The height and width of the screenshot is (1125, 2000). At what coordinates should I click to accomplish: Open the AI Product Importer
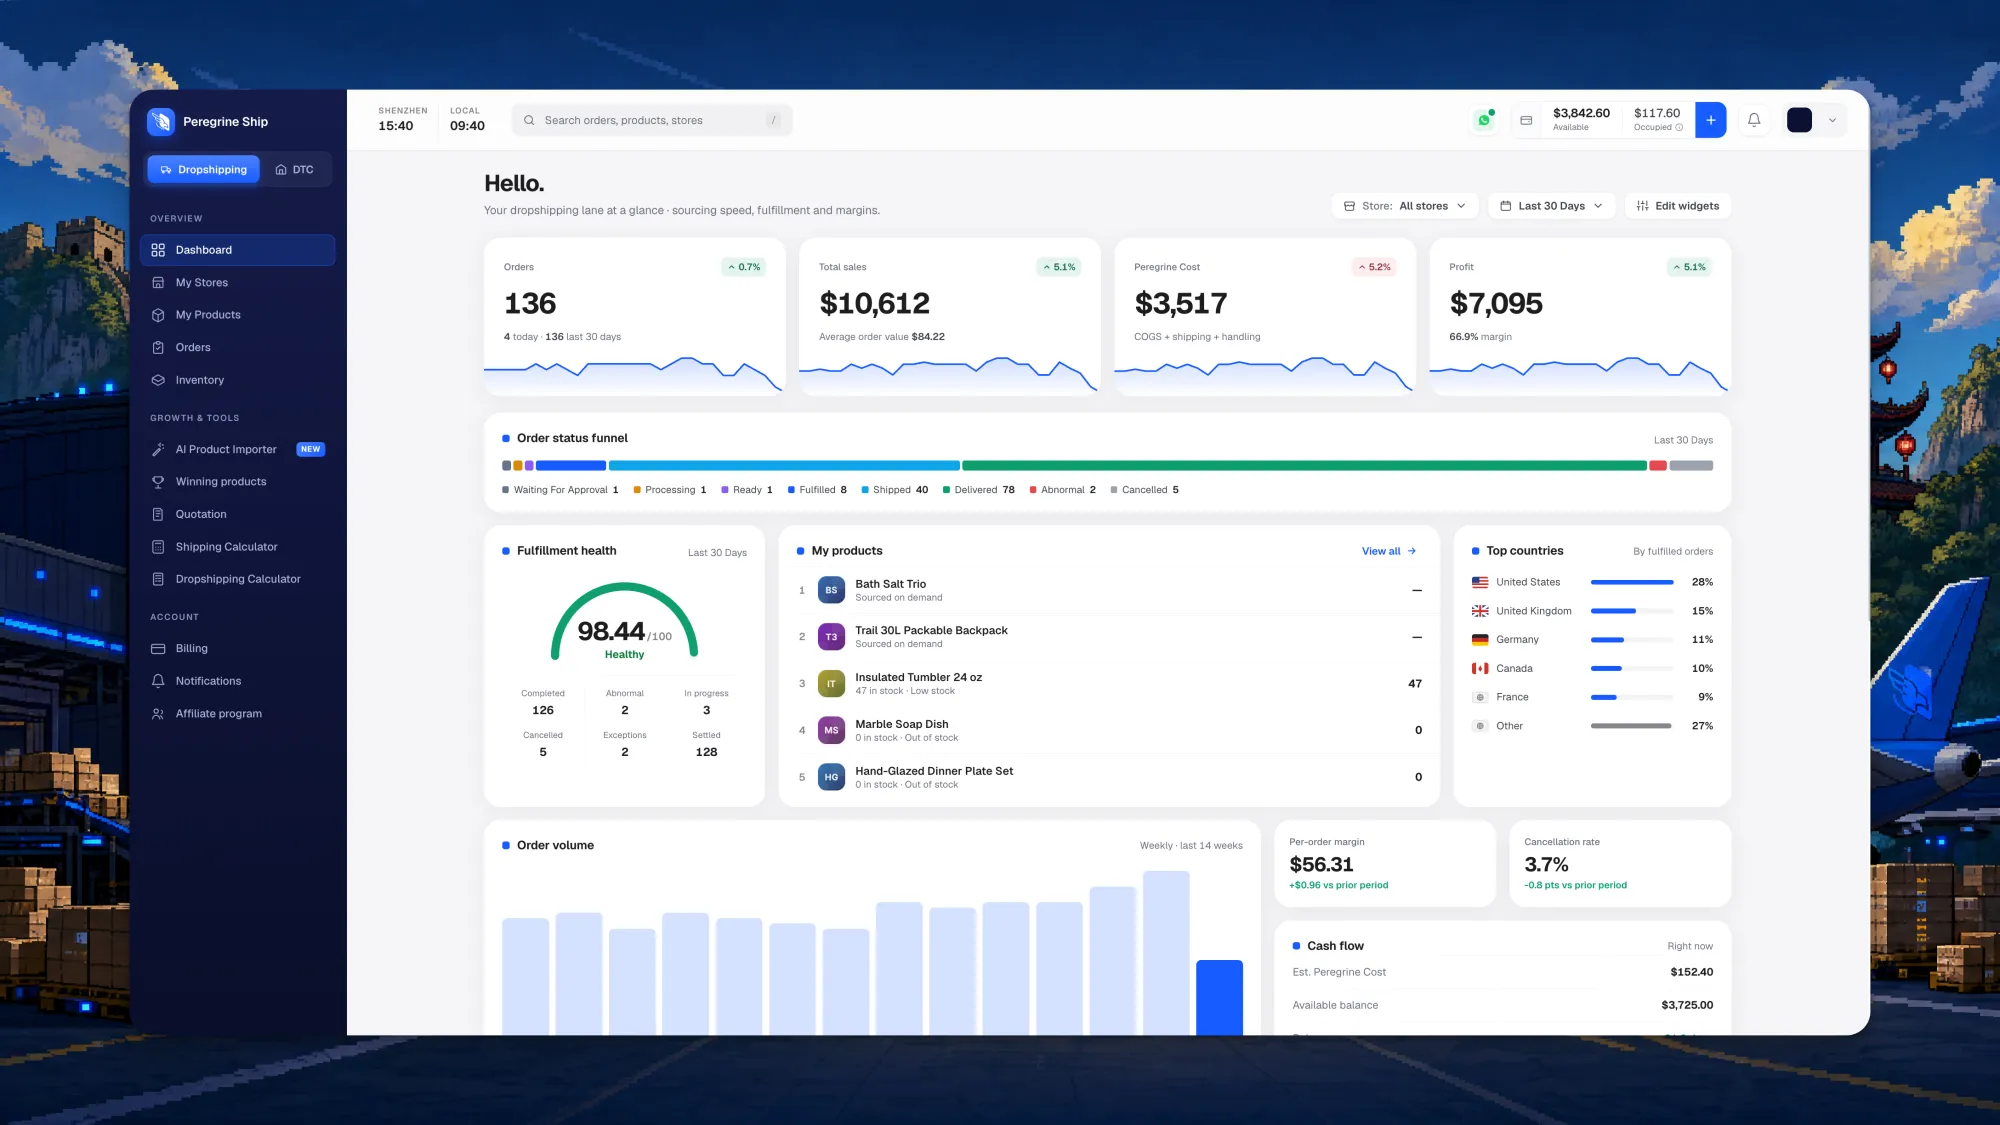238,450
